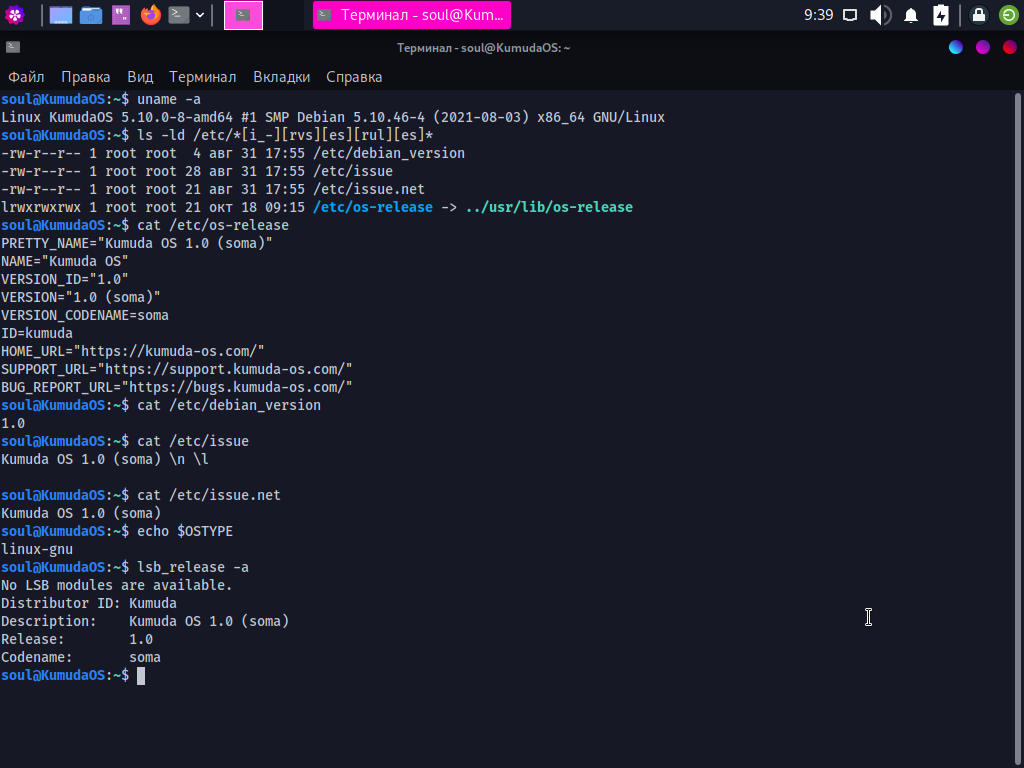Screen dimensions: 1024x768
Task: Click the display tray icon
Action: [x=850, y=15]
